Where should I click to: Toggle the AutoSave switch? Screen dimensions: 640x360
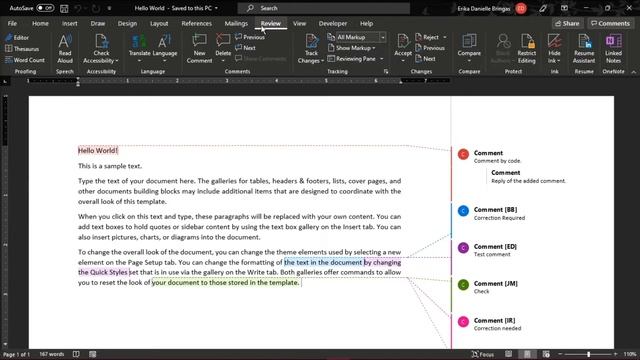click(x=45, y=8)
